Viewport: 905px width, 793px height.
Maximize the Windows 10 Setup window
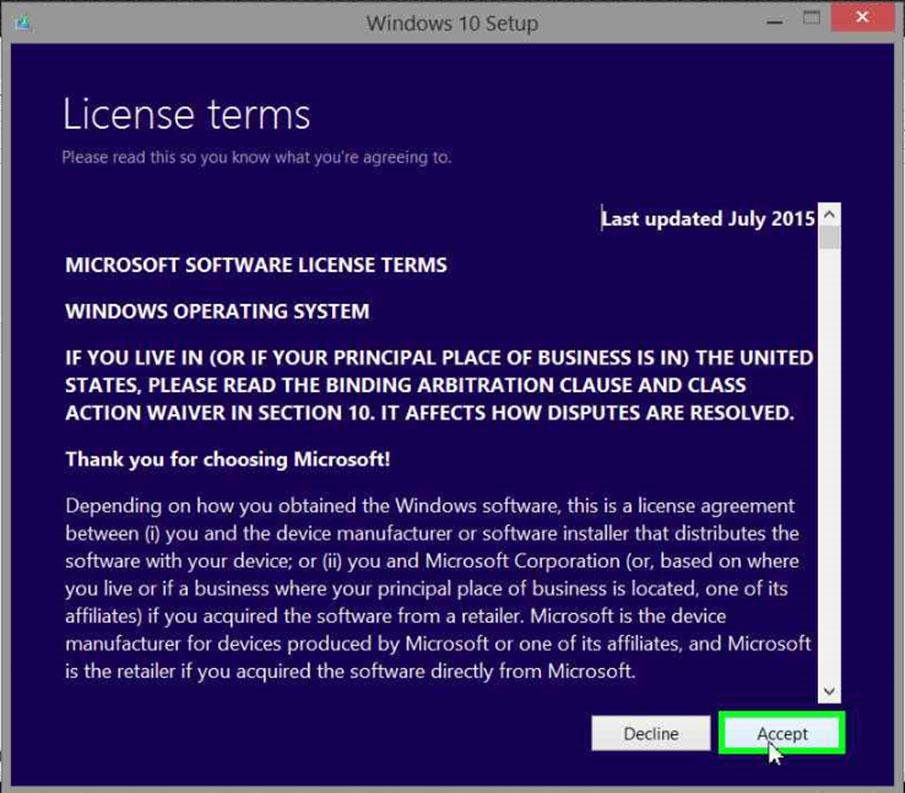click(x=811, y=19)
